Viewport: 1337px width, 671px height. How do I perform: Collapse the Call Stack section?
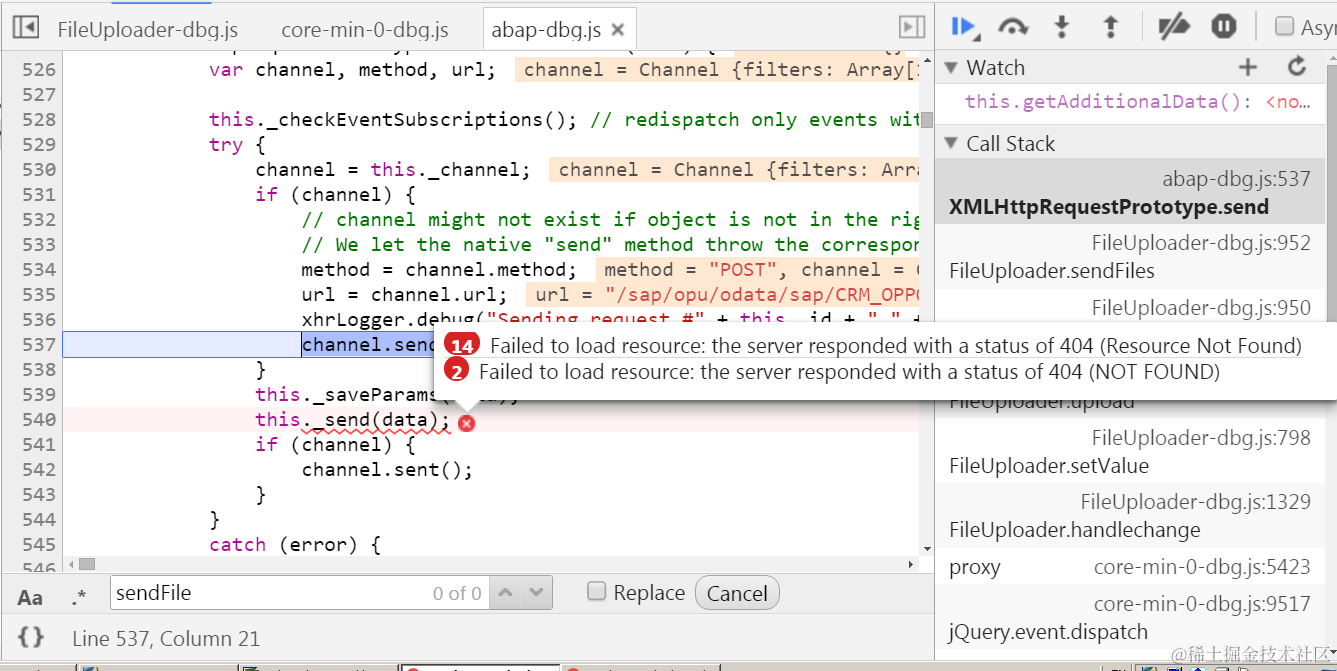point(950,143)
